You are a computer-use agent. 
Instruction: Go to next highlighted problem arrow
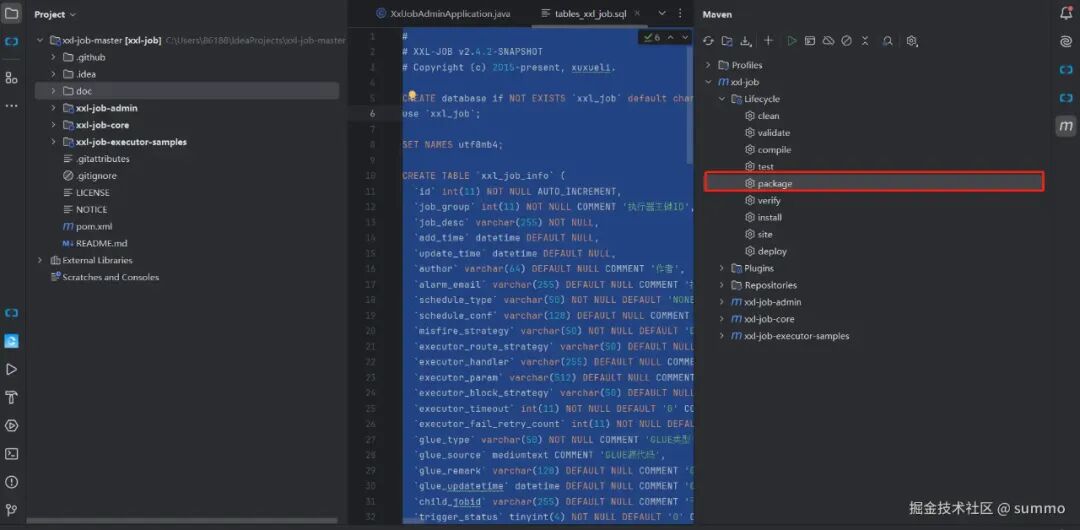pos(685,37)
